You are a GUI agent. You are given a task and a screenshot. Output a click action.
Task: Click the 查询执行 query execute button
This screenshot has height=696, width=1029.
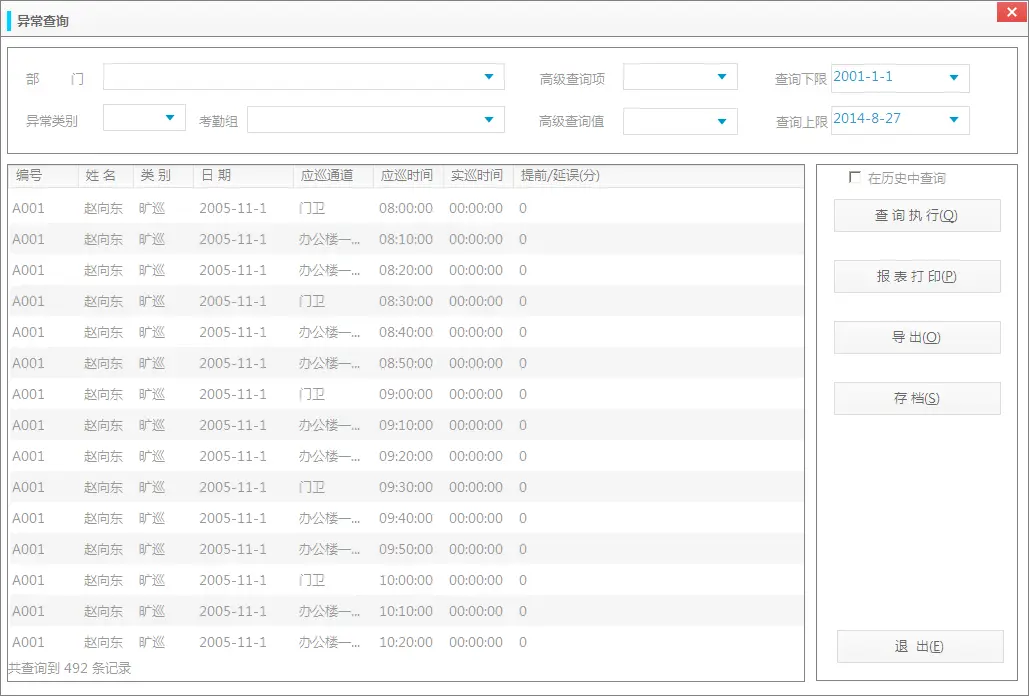click(x=916, y=215)
